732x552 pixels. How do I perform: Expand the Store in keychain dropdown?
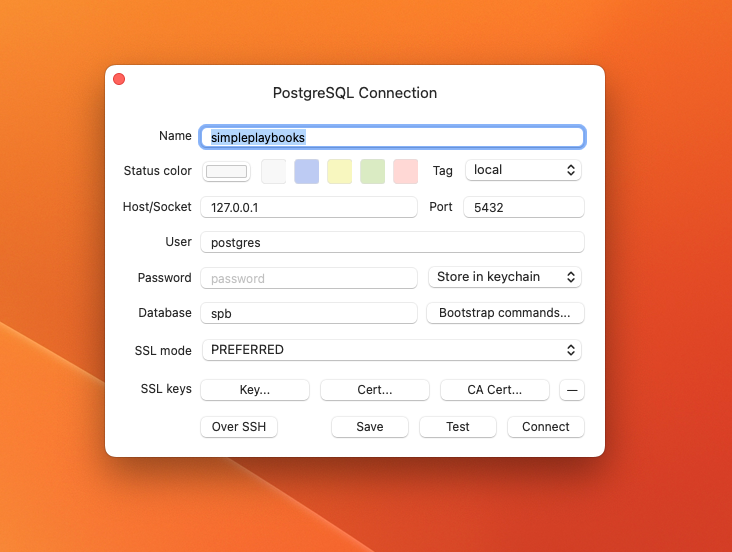504,277
